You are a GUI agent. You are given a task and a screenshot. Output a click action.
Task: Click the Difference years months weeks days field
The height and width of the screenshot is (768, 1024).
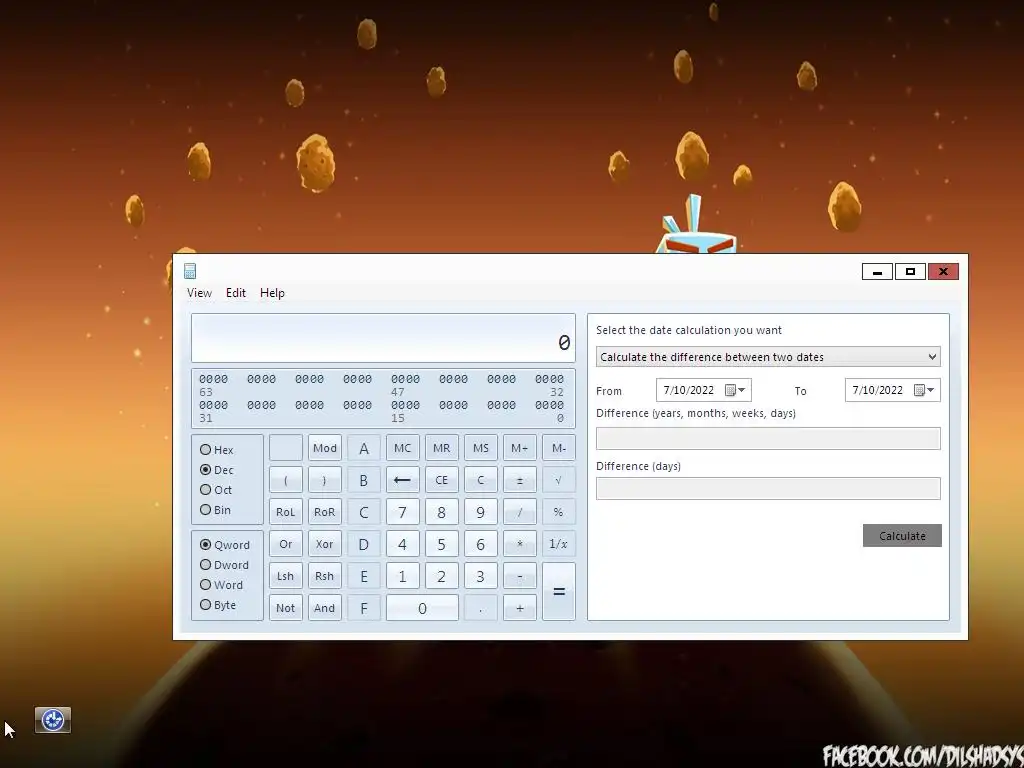768,438
